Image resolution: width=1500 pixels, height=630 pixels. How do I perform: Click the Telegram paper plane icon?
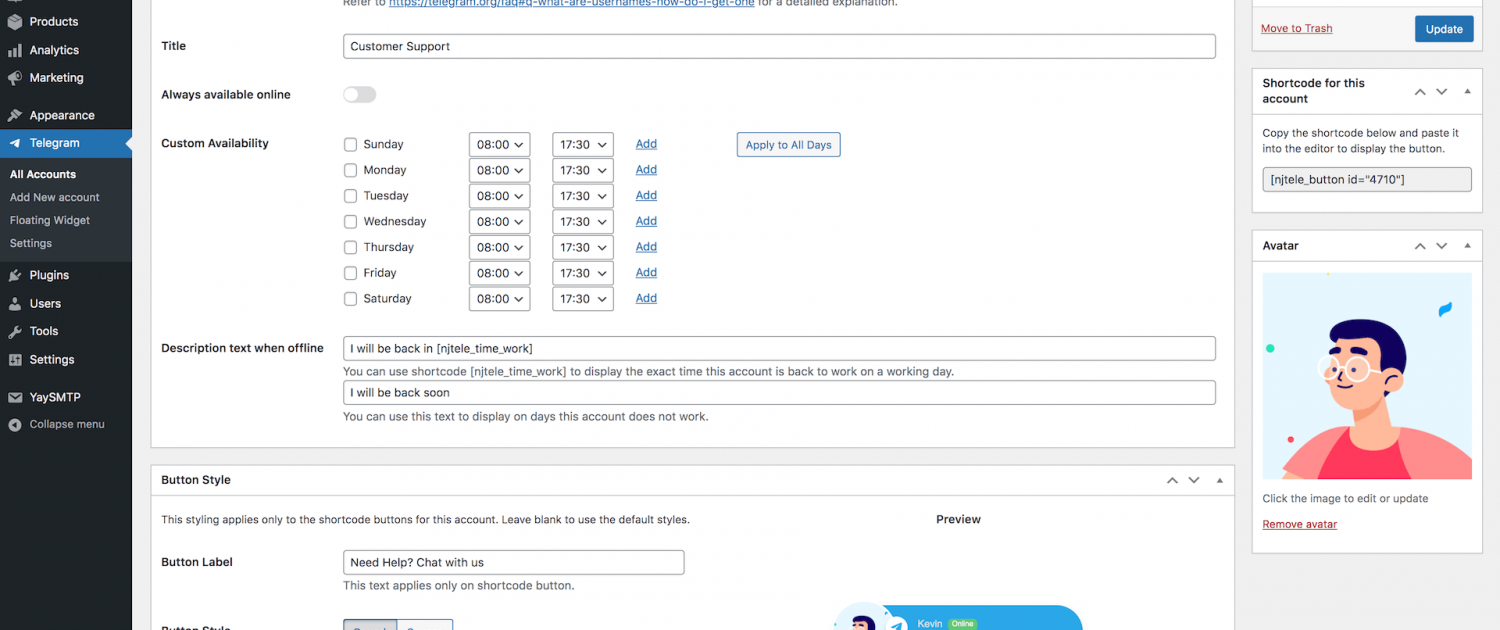15,143
